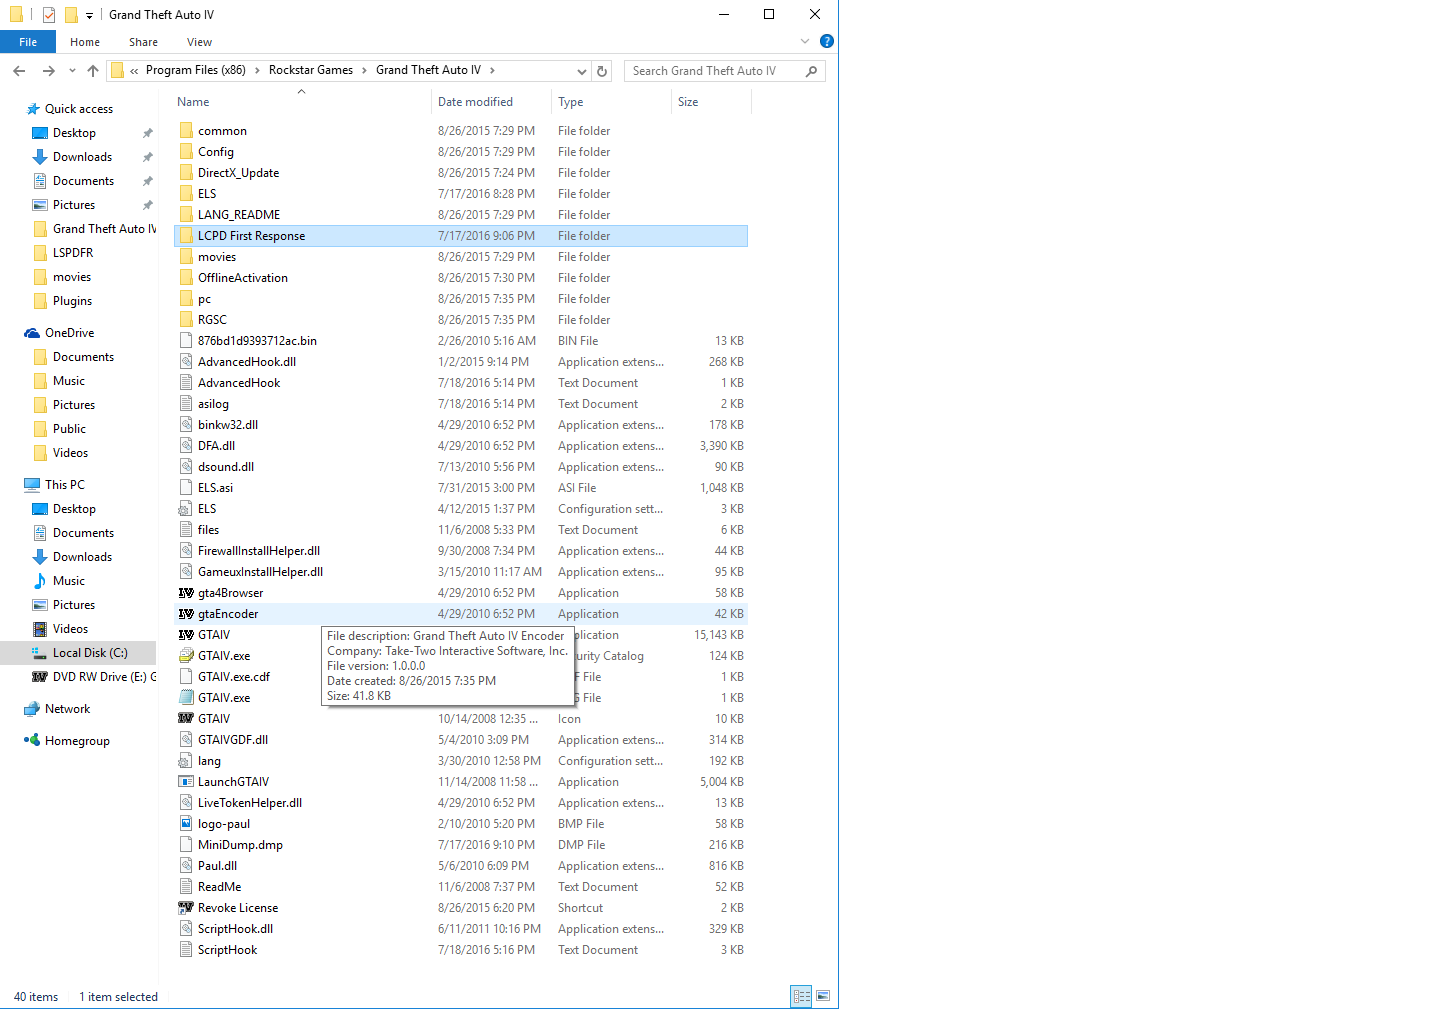Go forward using the Forward arrow
The image size is (1434, 1009).
[x=48, y=71]
